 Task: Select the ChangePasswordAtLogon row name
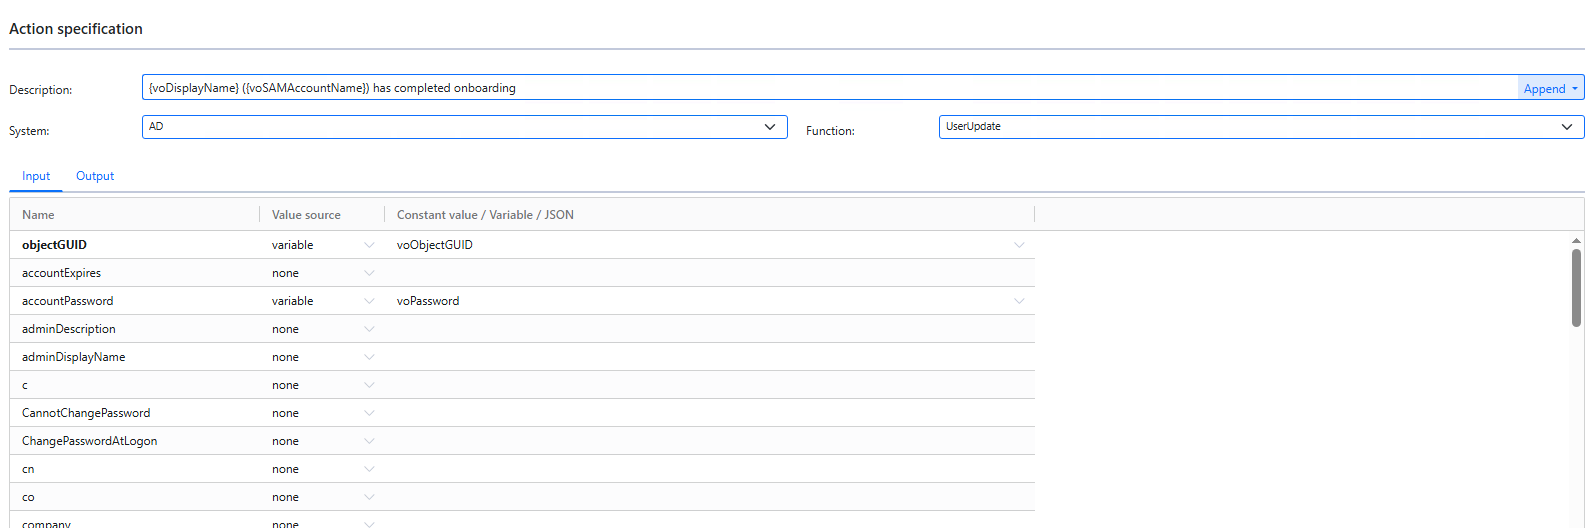tap(89, 441)
